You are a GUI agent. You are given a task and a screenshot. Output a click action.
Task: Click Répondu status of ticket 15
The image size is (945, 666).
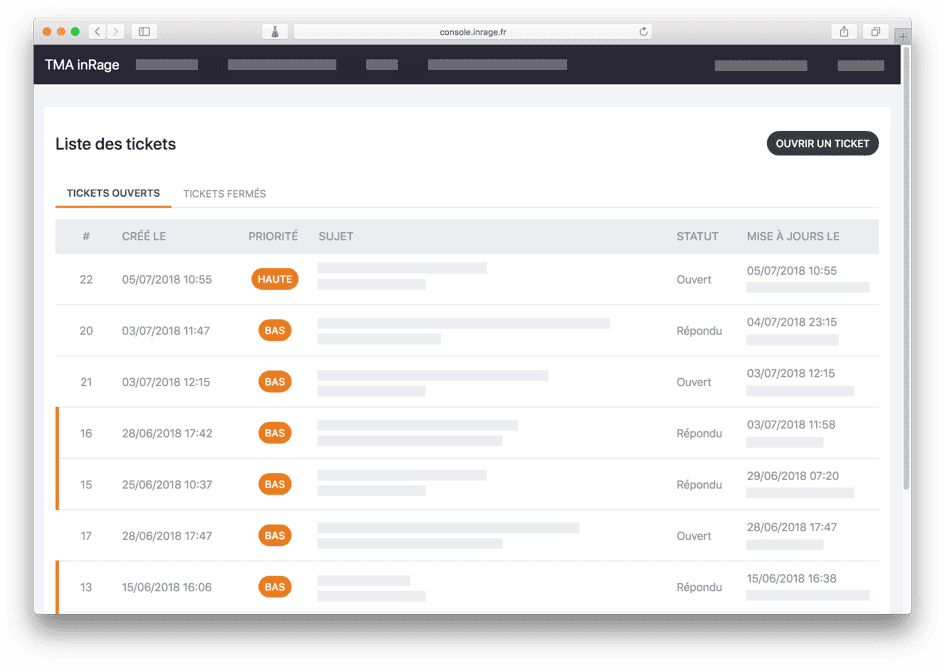(x=699, y=484)
